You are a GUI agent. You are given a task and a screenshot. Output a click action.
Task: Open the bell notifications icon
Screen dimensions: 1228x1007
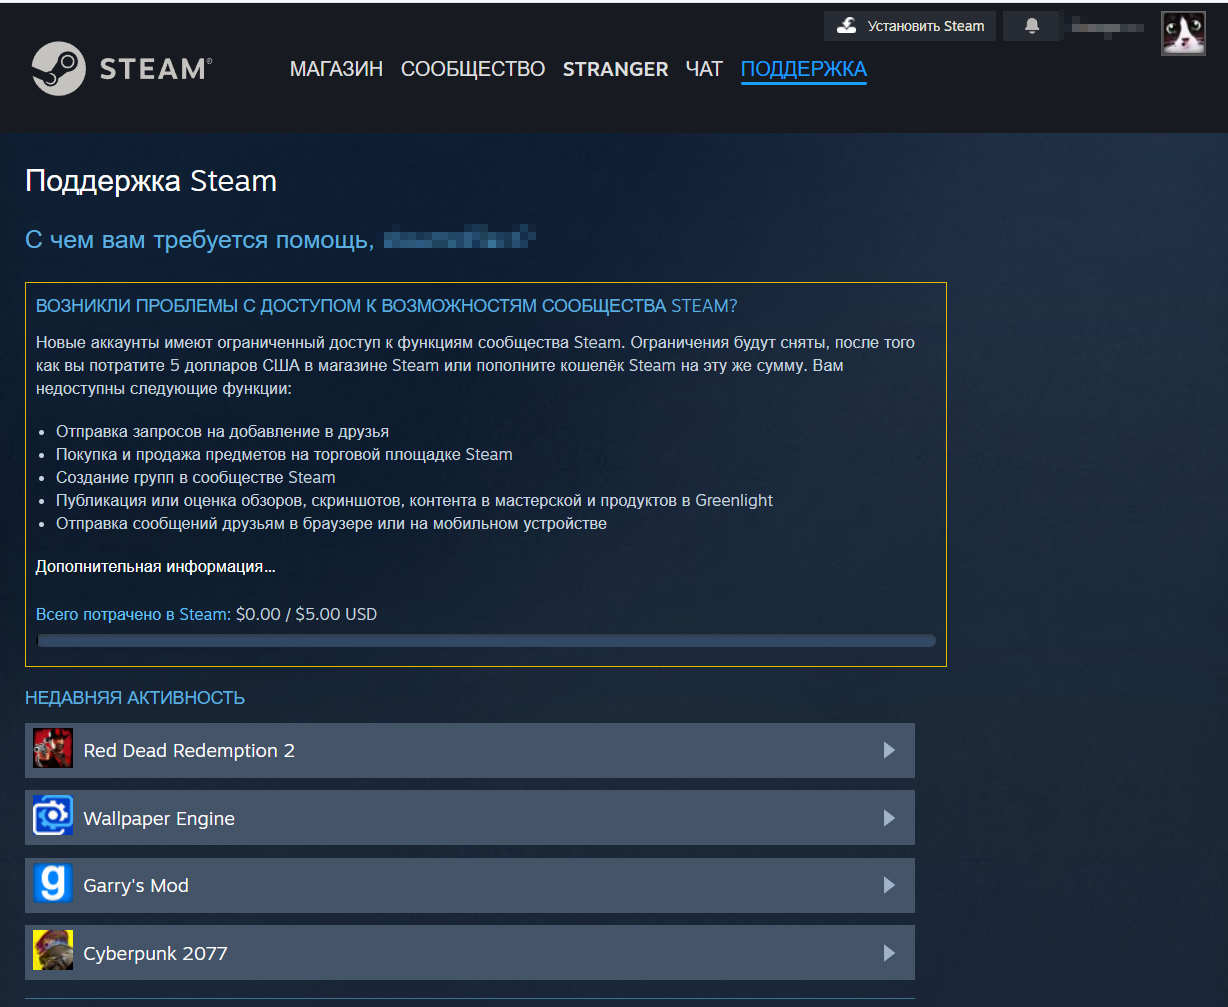click(x=1031, y=25)
